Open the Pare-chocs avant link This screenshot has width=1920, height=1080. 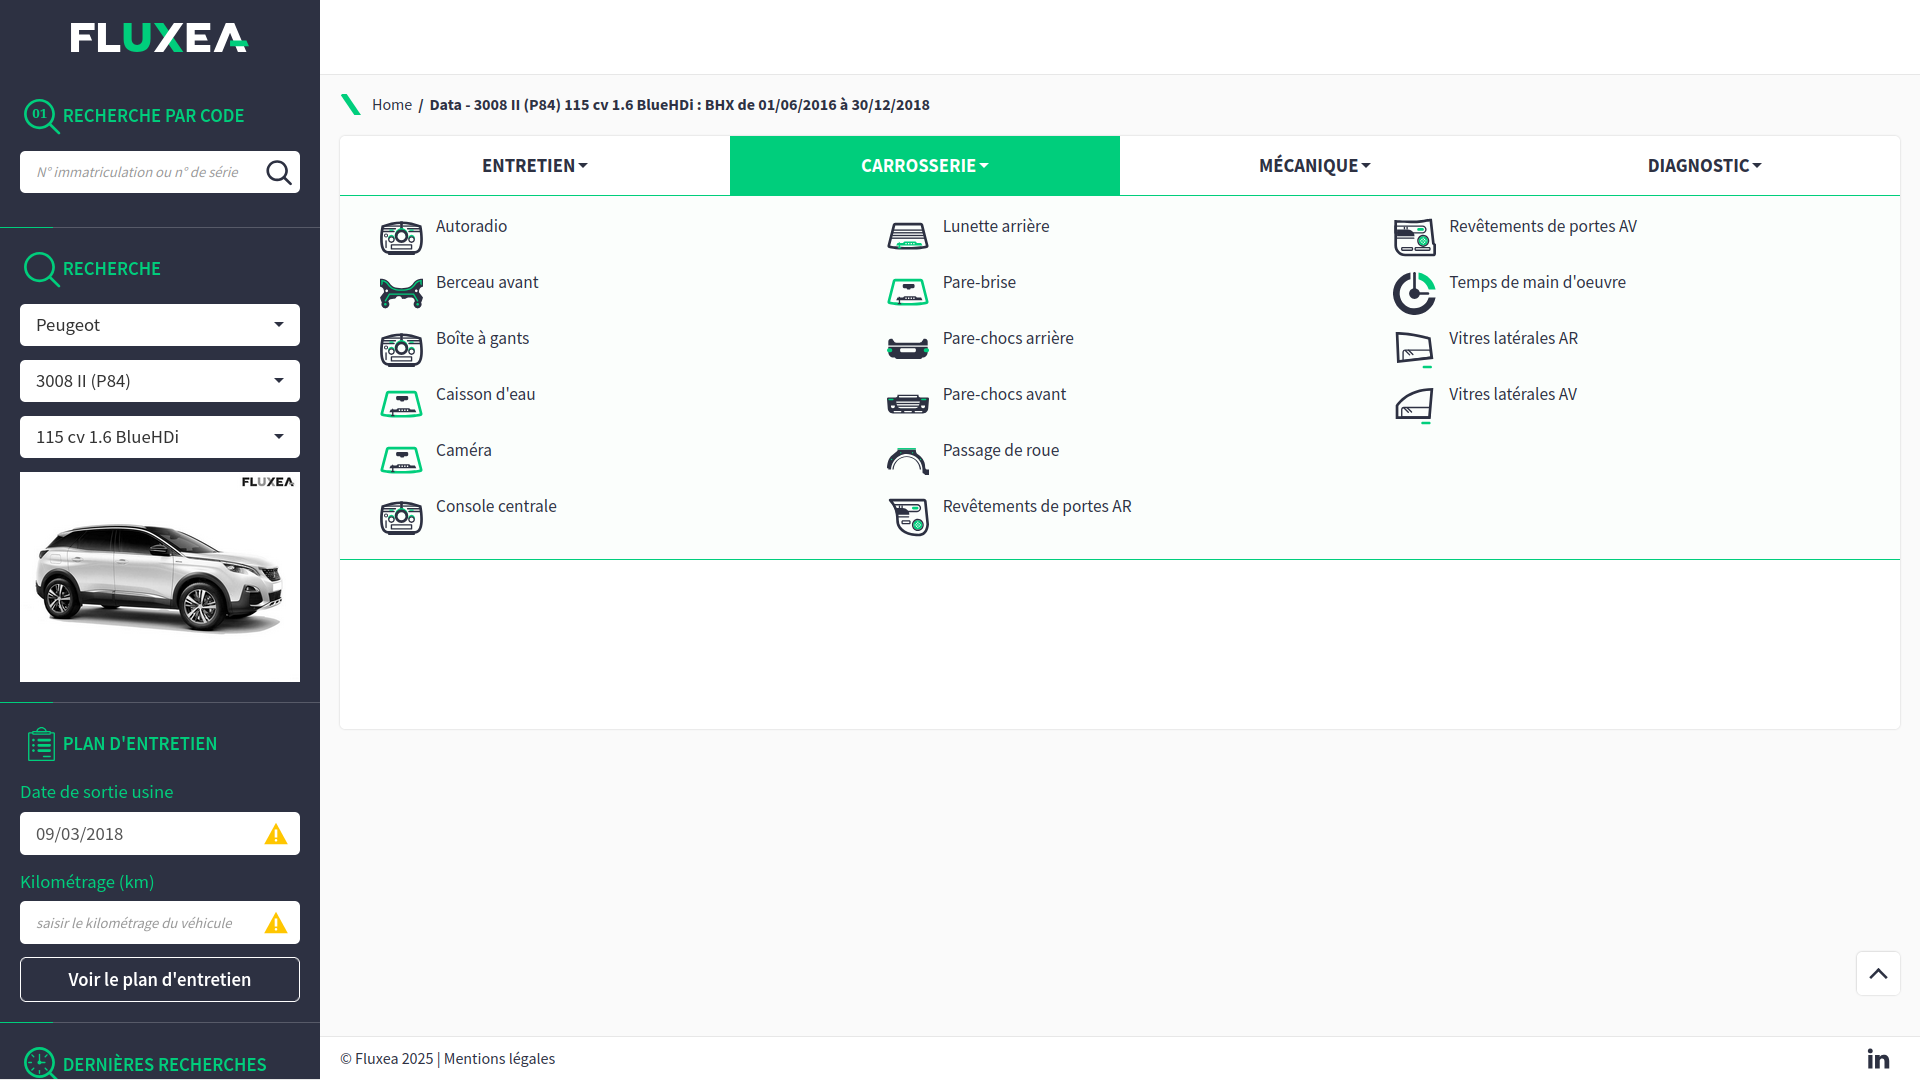1004,395
